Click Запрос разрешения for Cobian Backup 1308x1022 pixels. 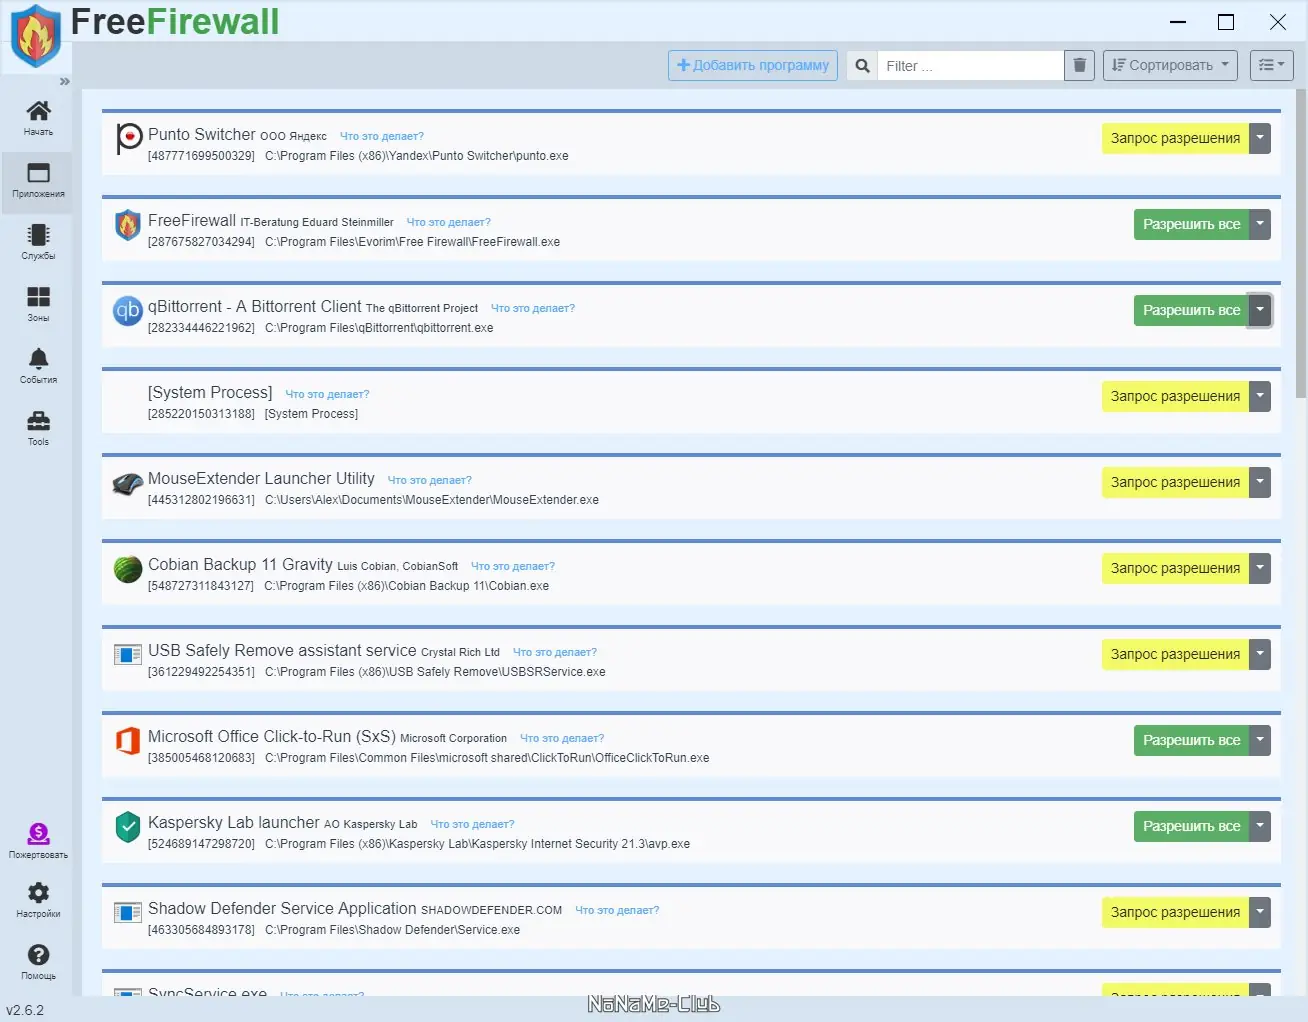(x=1175, y=569)
